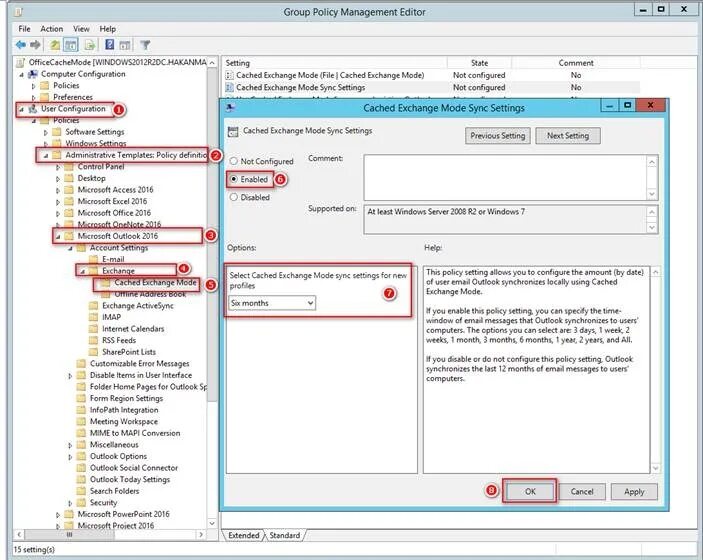Screen dimensions: 703x560
Task: Expand the Software Settings node
Action: click(46, 132)
